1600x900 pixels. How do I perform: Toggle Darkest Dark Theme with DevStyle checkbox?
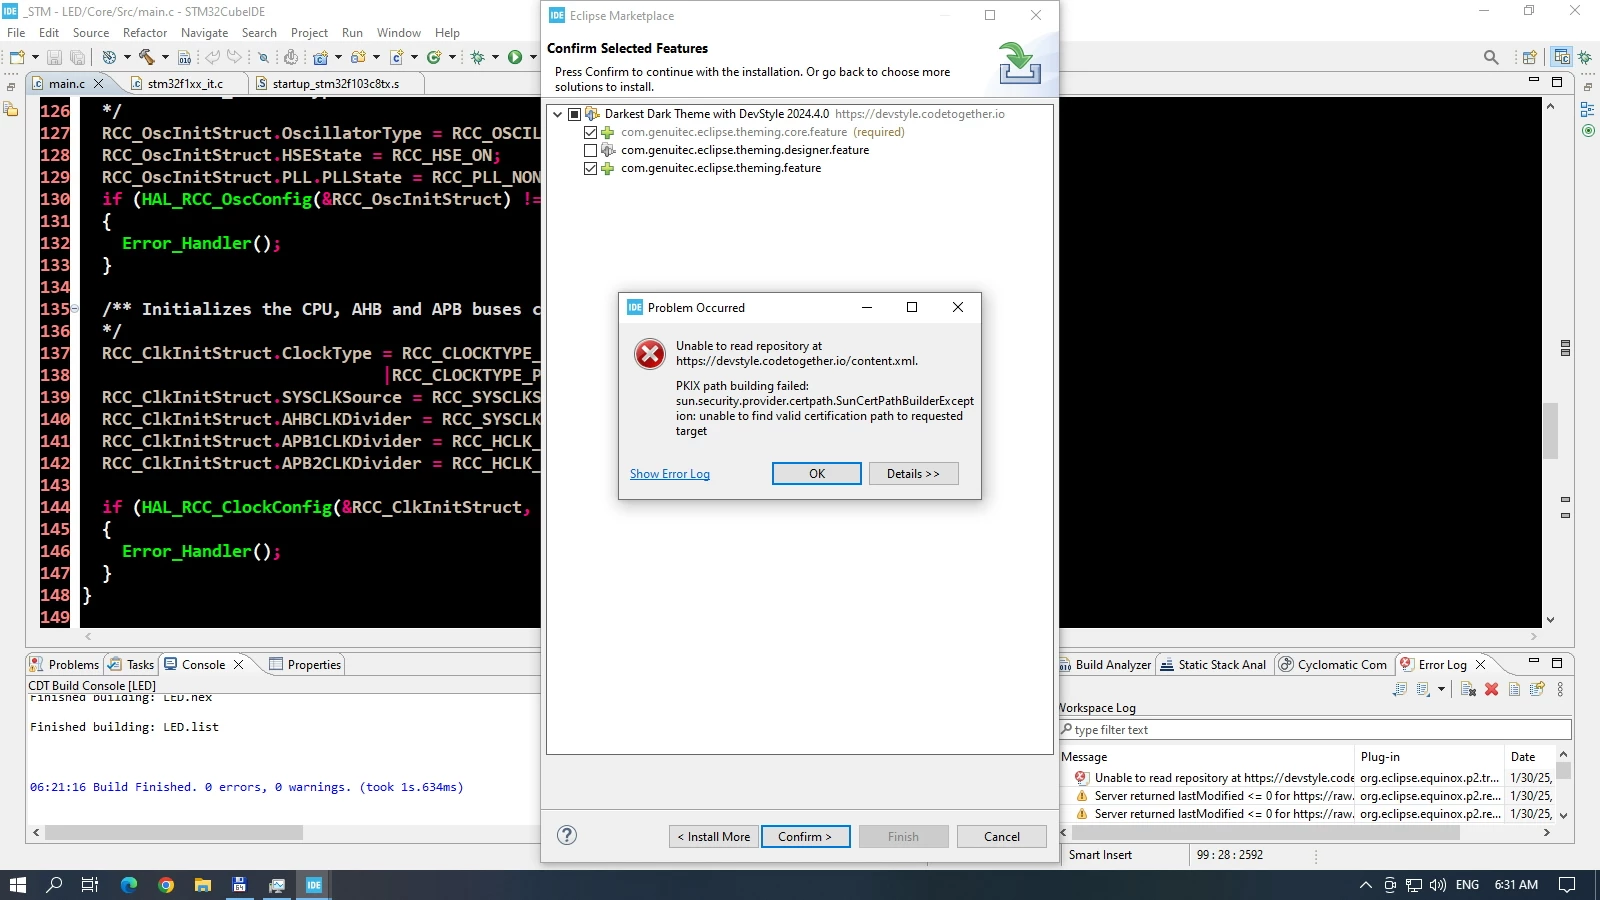[574, 114]
